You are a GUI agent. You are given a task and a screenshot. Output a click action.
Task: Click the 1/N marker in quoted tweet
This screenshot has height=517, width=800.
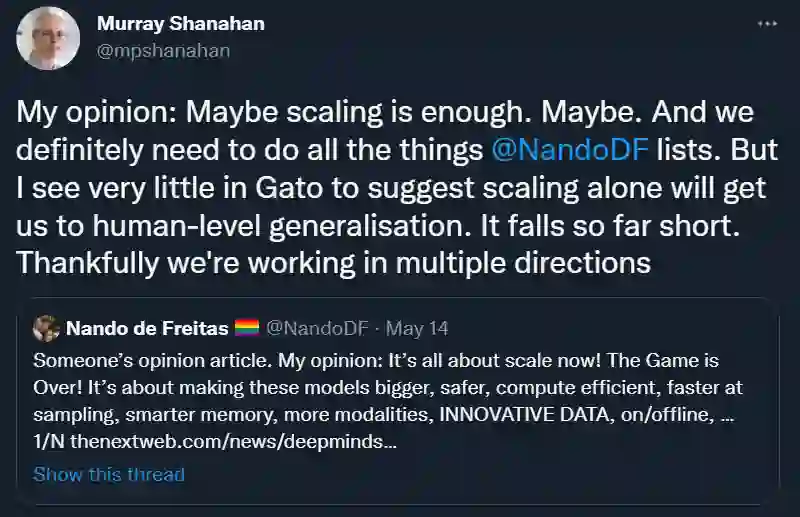pyautogui.click(x=50, y=441)
